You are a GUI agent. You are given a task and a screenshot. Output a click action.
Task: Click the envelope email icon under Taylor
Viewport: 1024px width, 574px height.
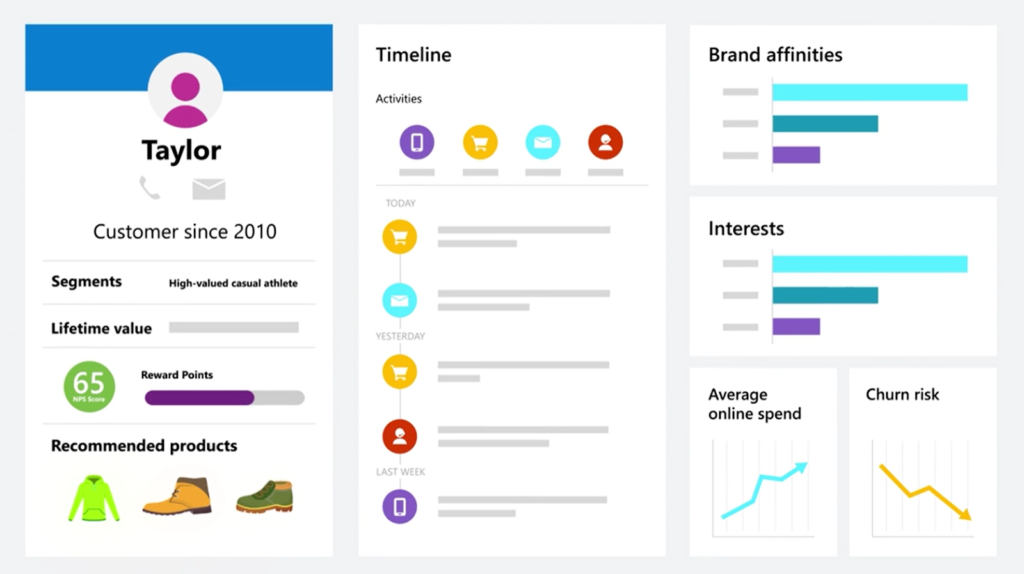point(209,189)
